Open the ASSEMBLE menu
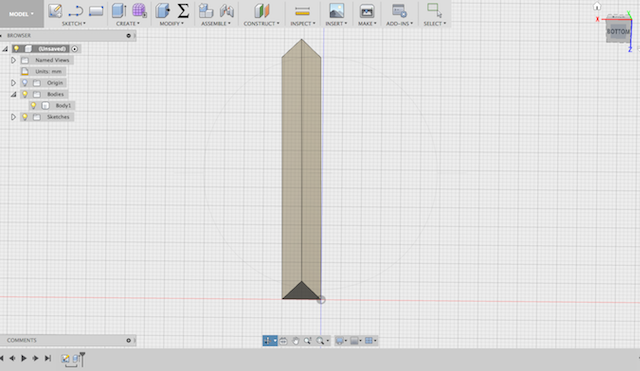Image resolution: width=640 pixels, height=371 pixels. 216,24
